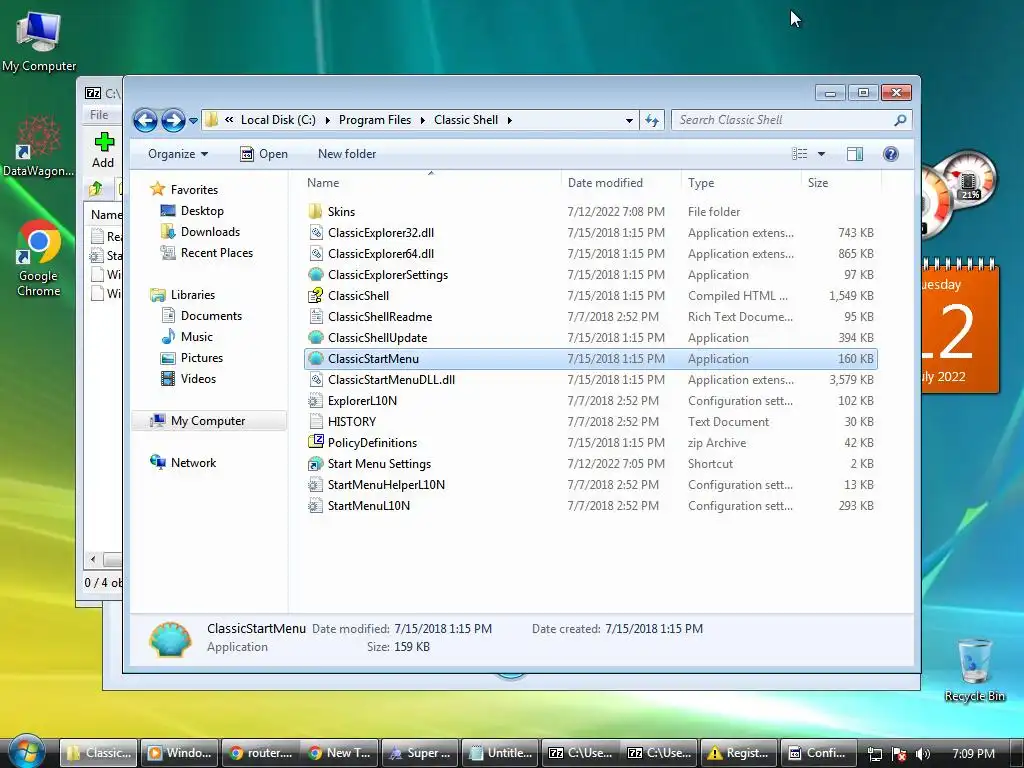Select the Start Menu Settings shortcut icon

pos(315,464)
